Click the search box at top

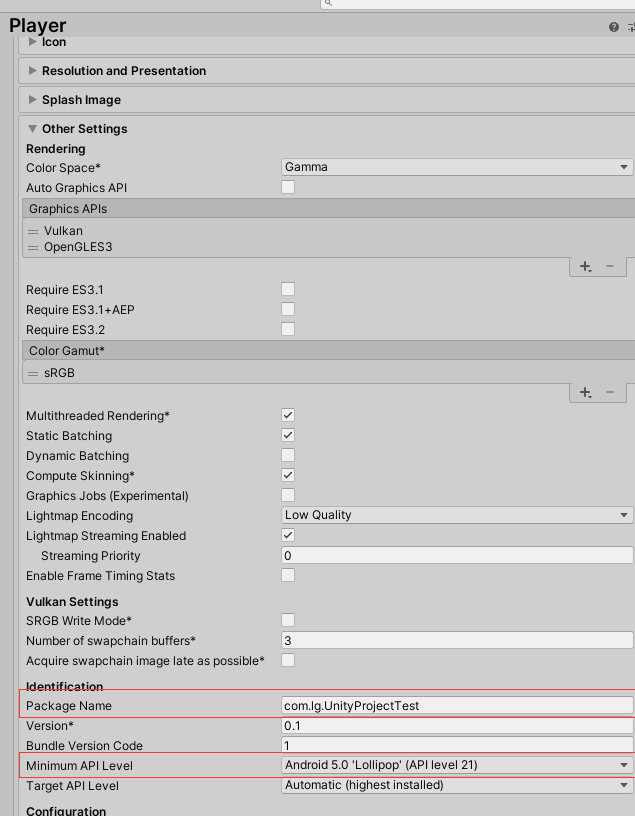(478, 4)
